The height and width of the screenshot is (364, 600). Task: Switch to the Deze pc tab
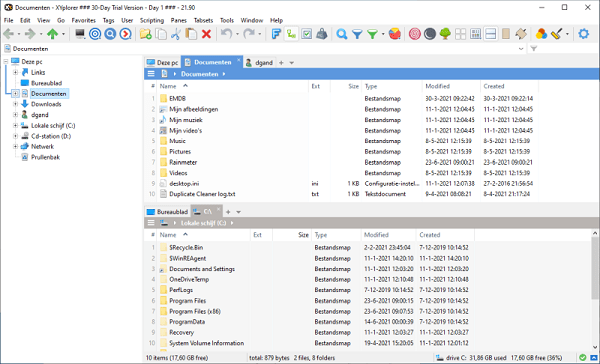pos(163,63)
